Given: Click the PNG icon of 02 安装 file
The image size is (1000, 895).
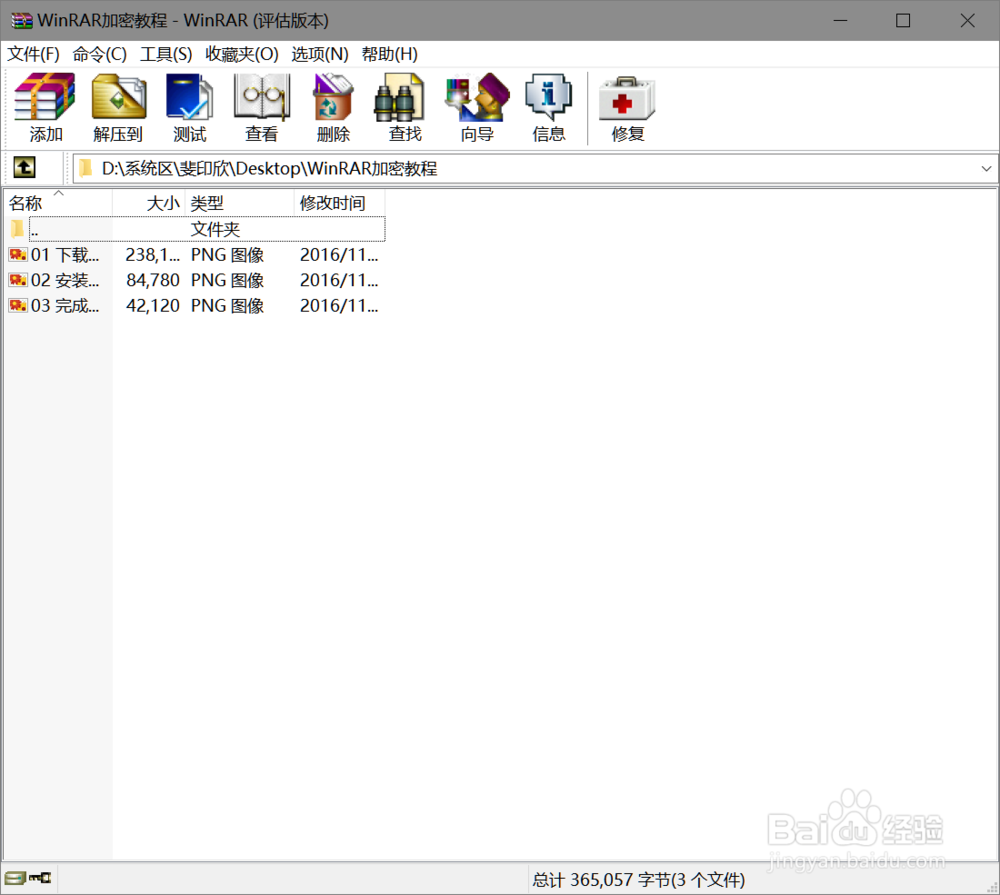Looking at the screenshot, I should click(18, 280).
